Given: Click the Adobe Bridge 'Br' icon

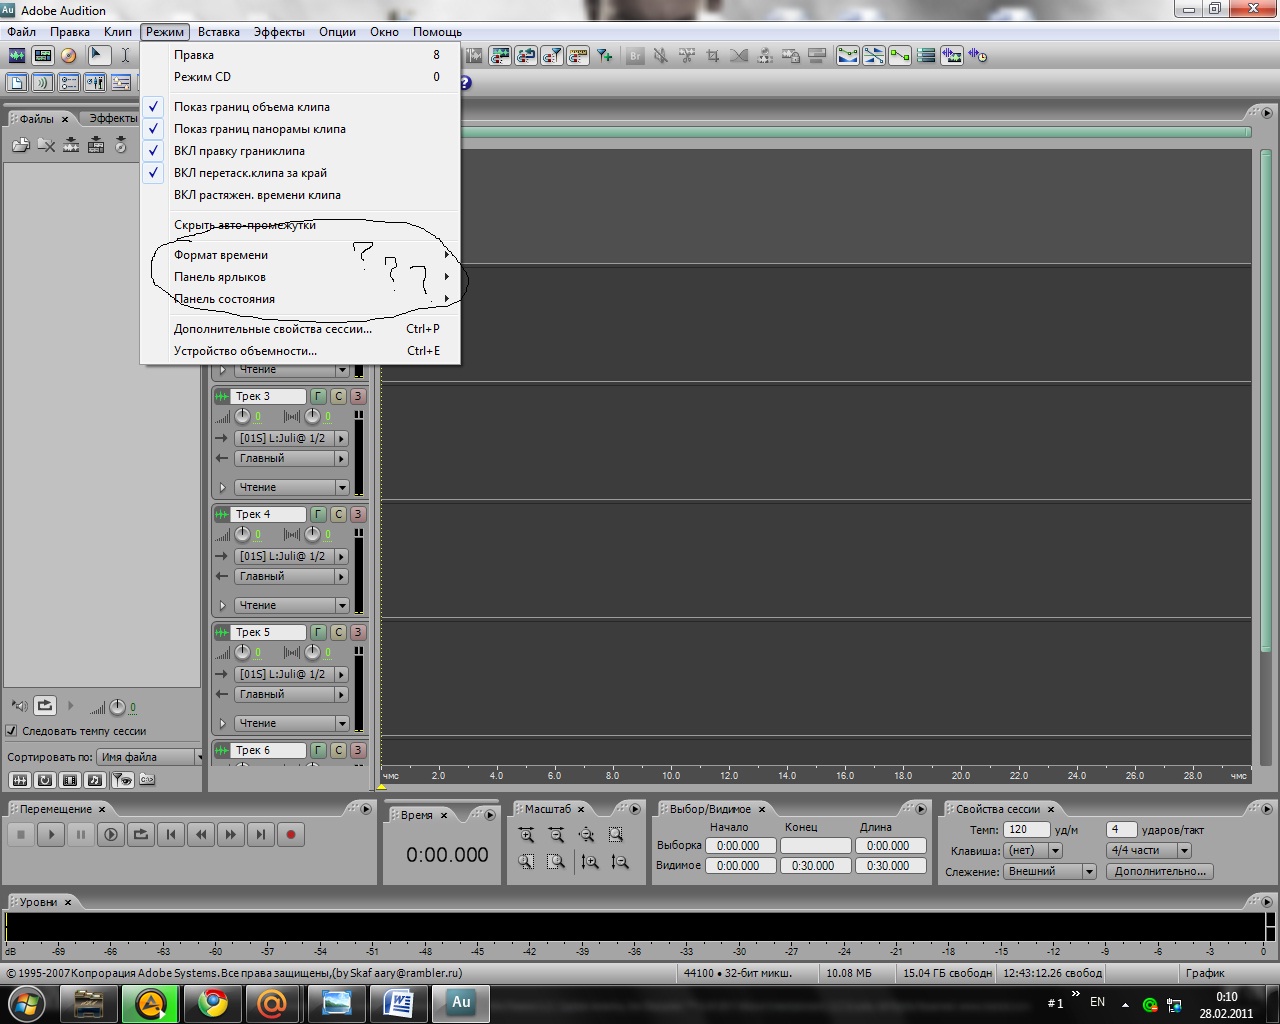Looking at the screenshot, I should pyautogui.click(x=635, y=56).
